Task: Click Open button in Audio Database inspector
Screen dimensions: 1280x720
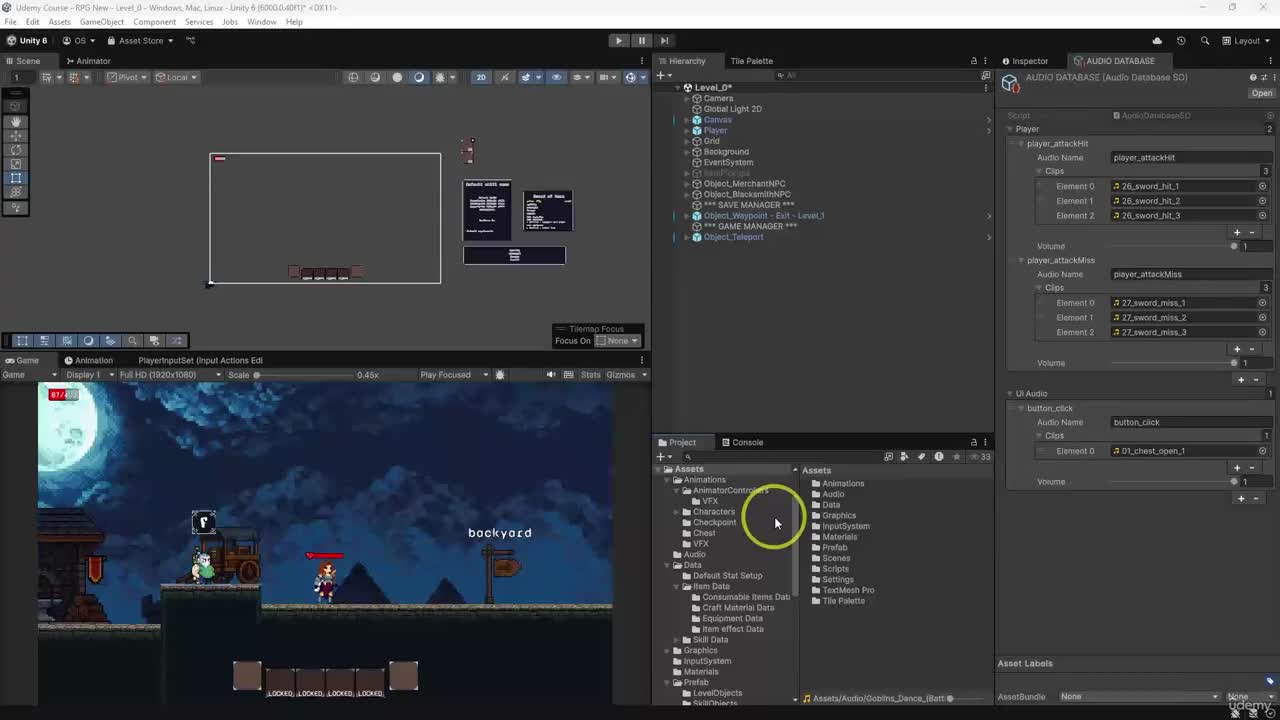Action: [x=1262, y=93]
